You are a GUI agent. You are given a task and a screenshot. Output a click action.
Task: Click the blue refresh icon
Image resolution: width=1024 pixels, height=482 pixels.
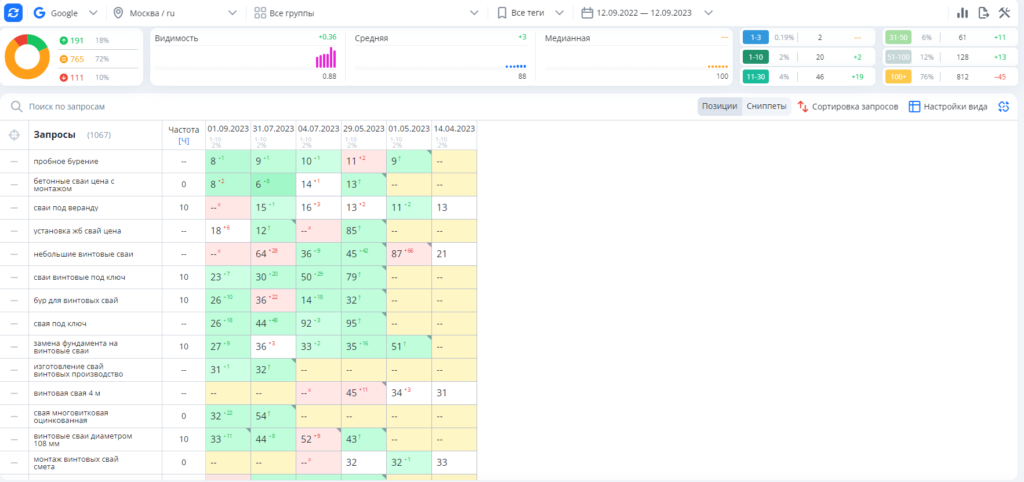[13, 12]
